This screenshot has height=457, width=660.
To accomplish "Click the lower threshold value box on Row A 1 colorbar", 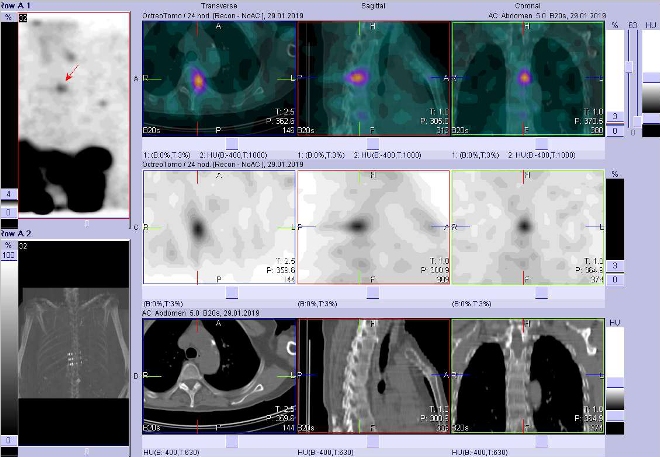I will tap(9, 212).
